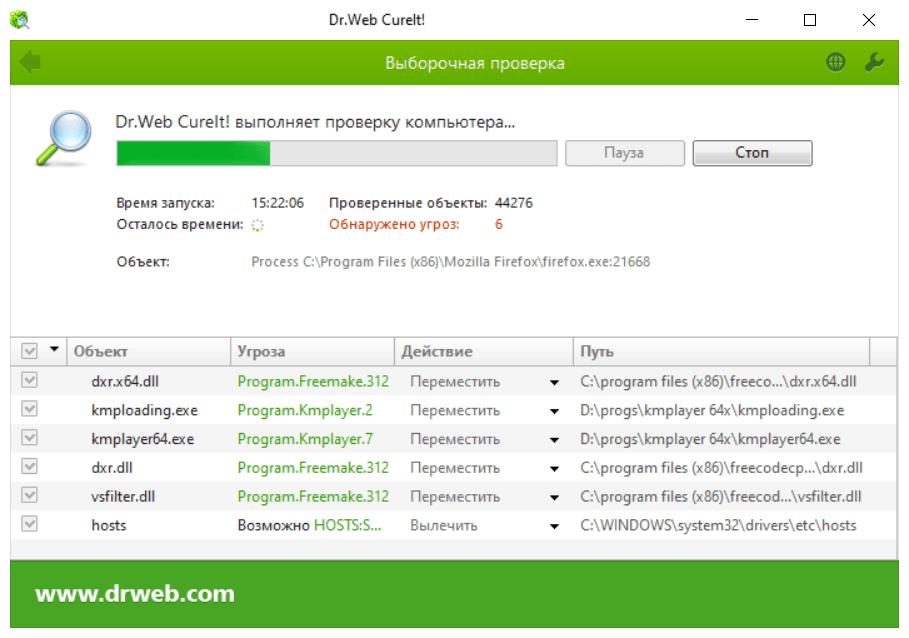Open the action dropdown for dxr.x64.dll
909x638 pixels.
coord(555,381)
